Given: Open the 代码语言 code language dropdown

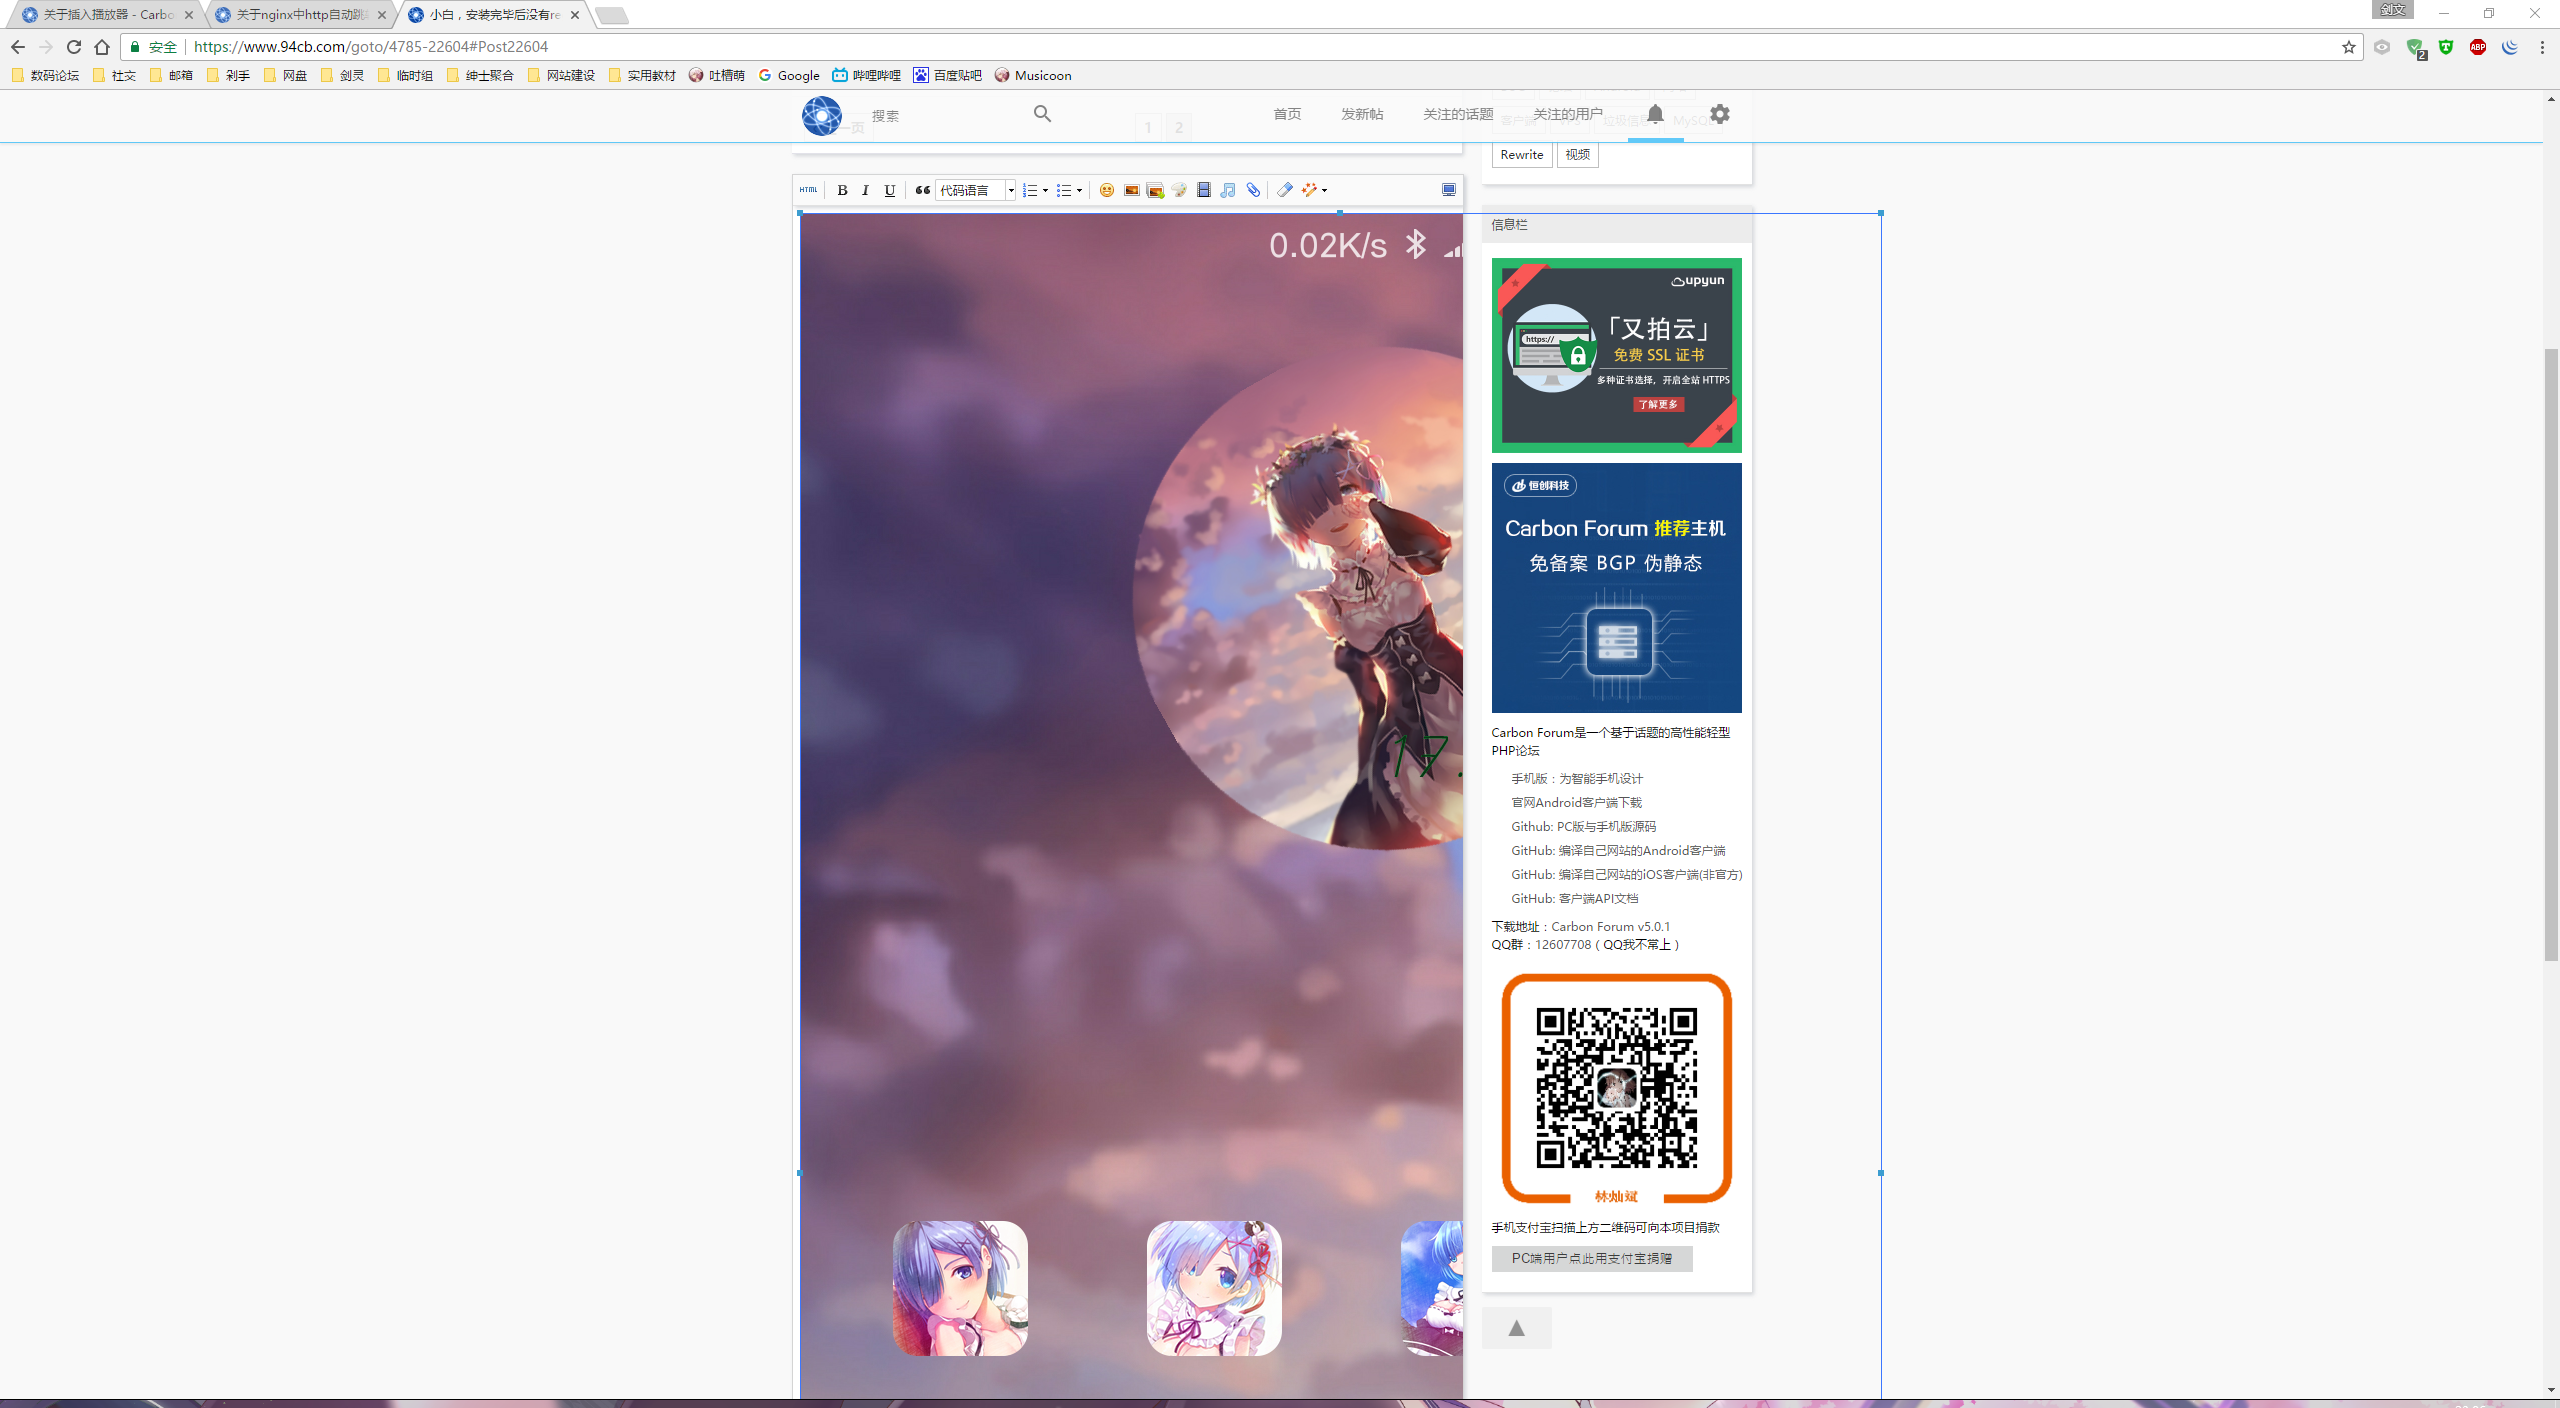Looking at the screenshot, I should pyautogui.click(x=976, y=190).
